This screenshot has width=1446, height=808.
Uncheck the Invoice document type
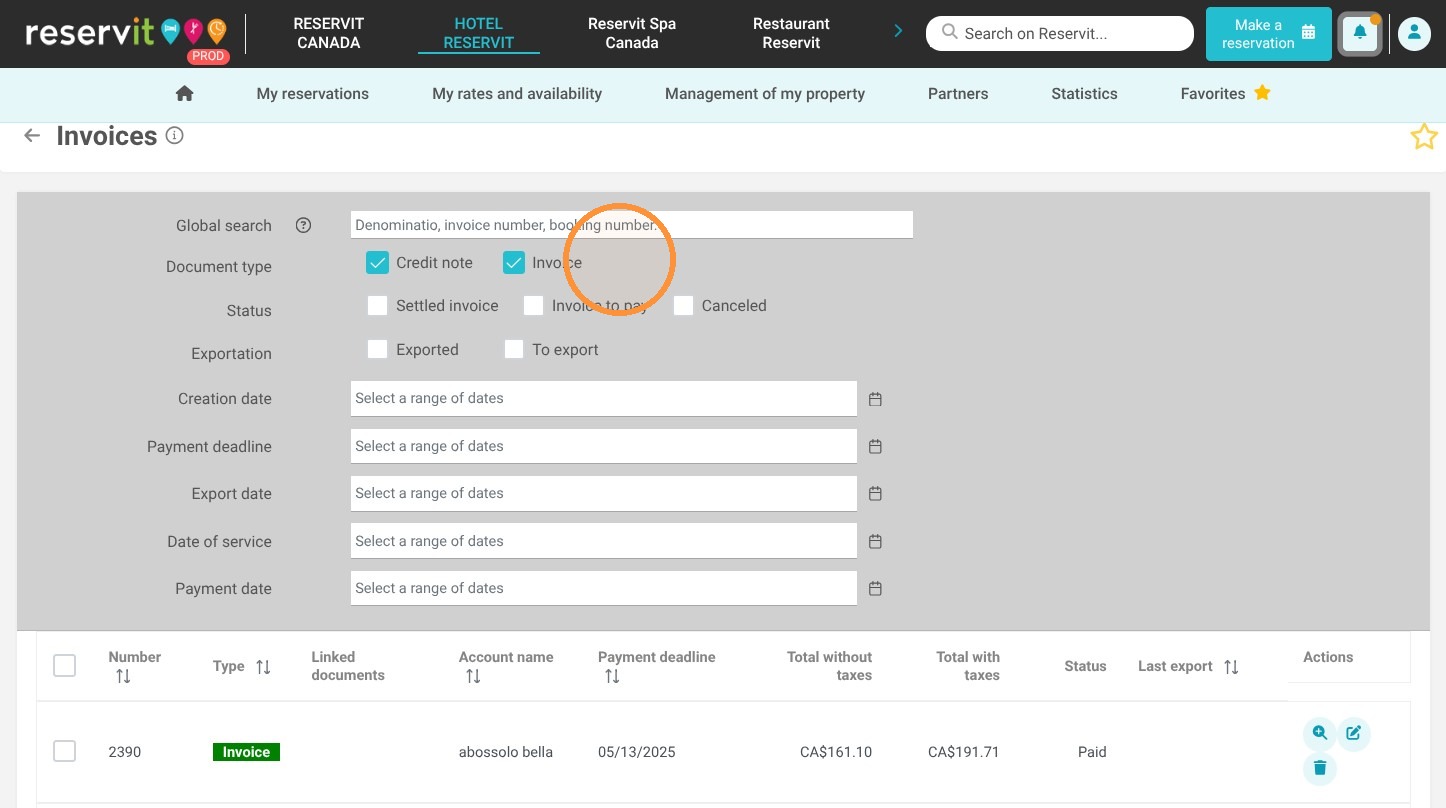click(513, 263)
